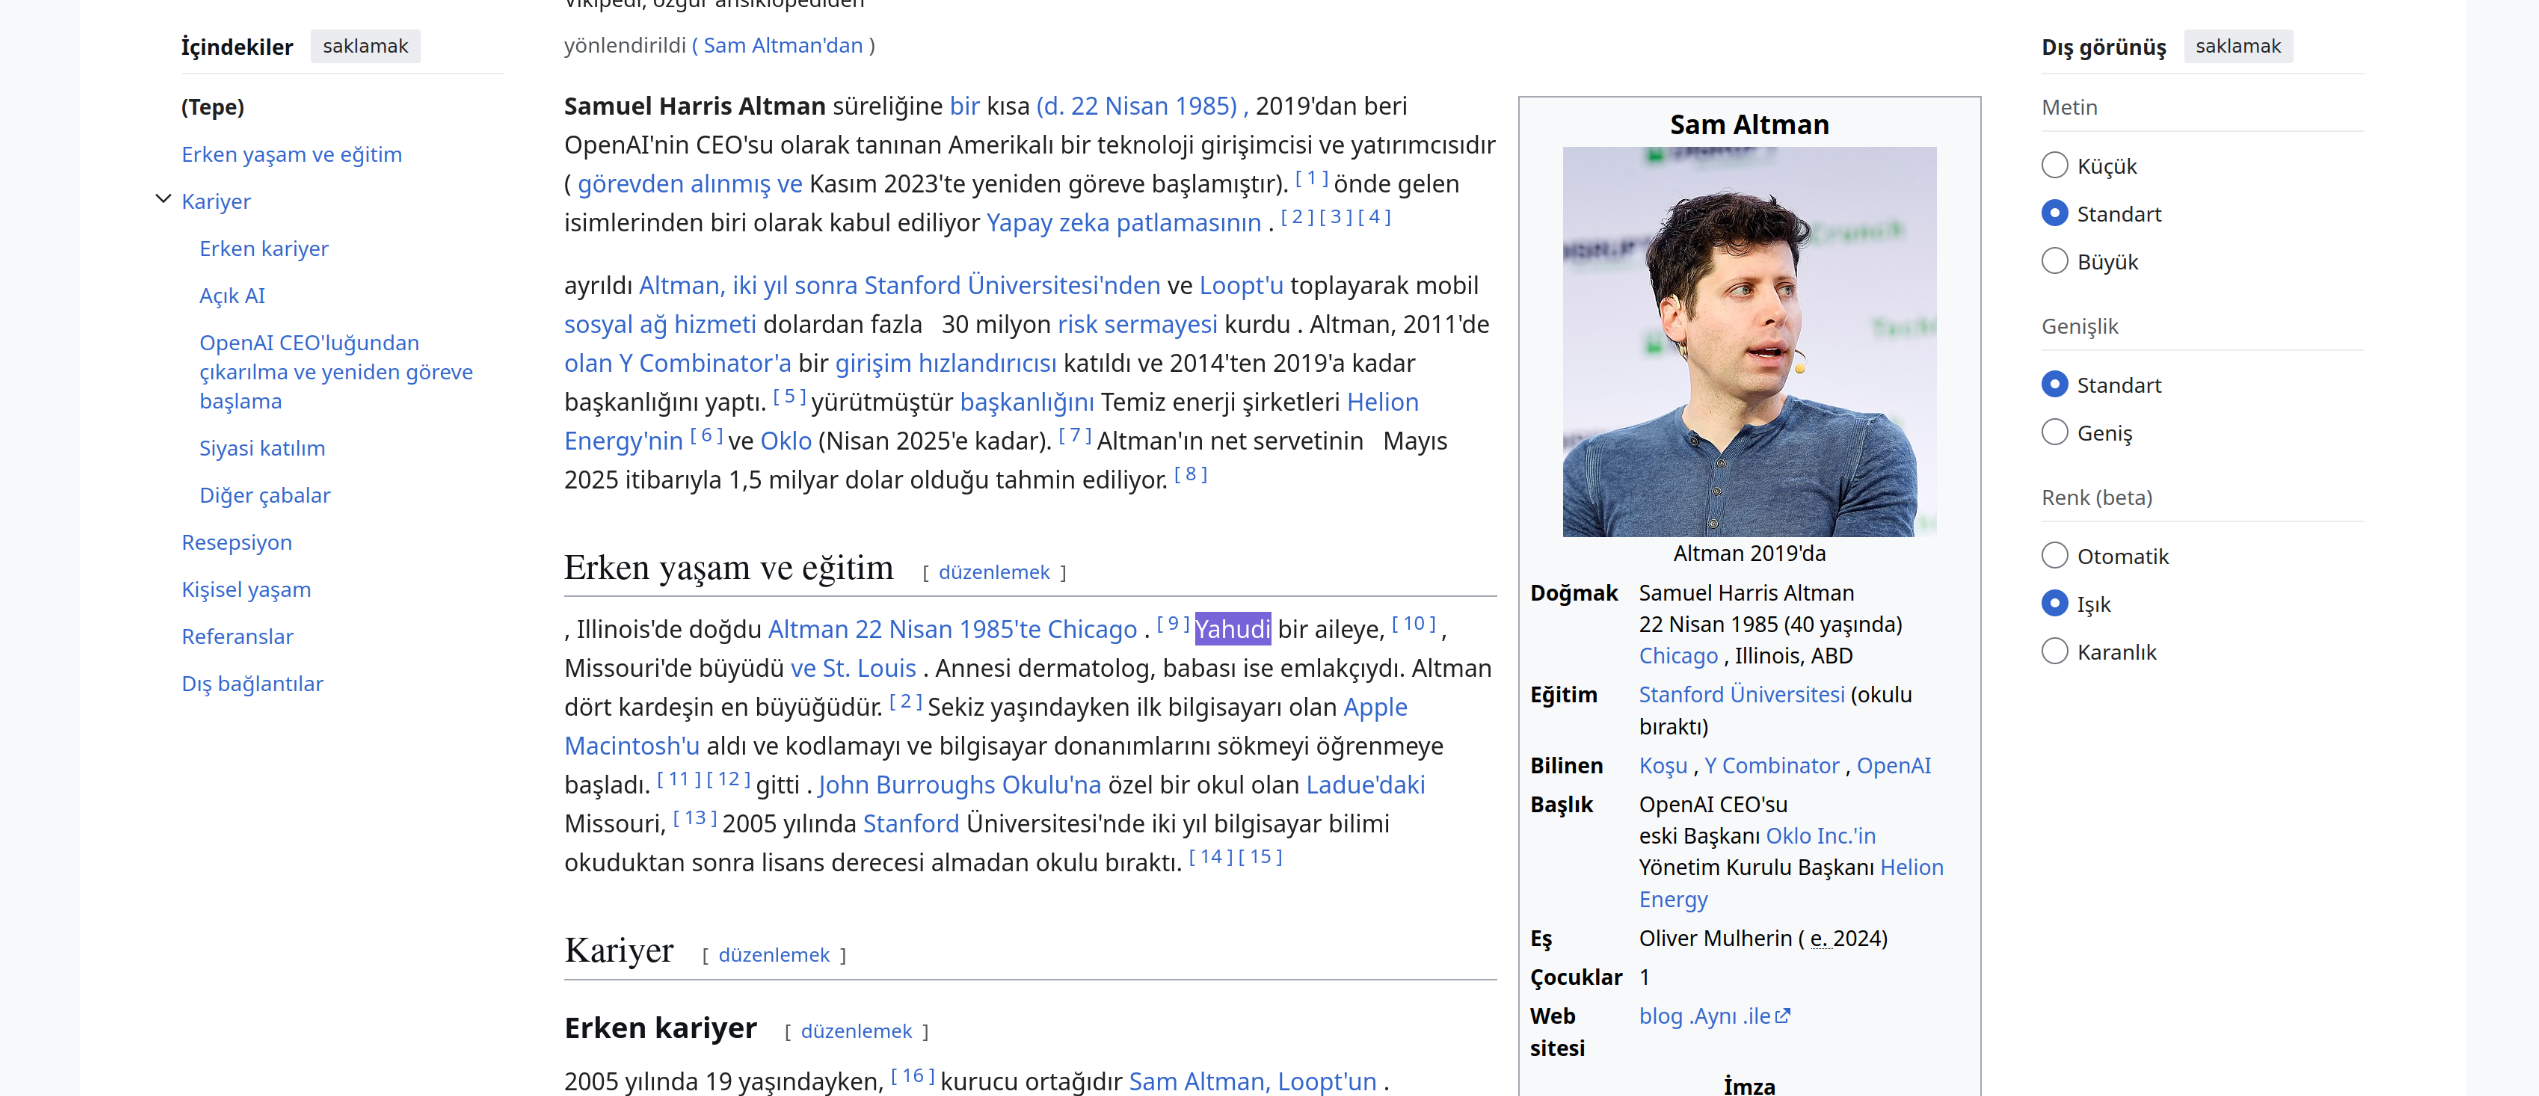Select Otomatik color option
Viewport: 2539px width, 1096px height.
click(2054, 555)
